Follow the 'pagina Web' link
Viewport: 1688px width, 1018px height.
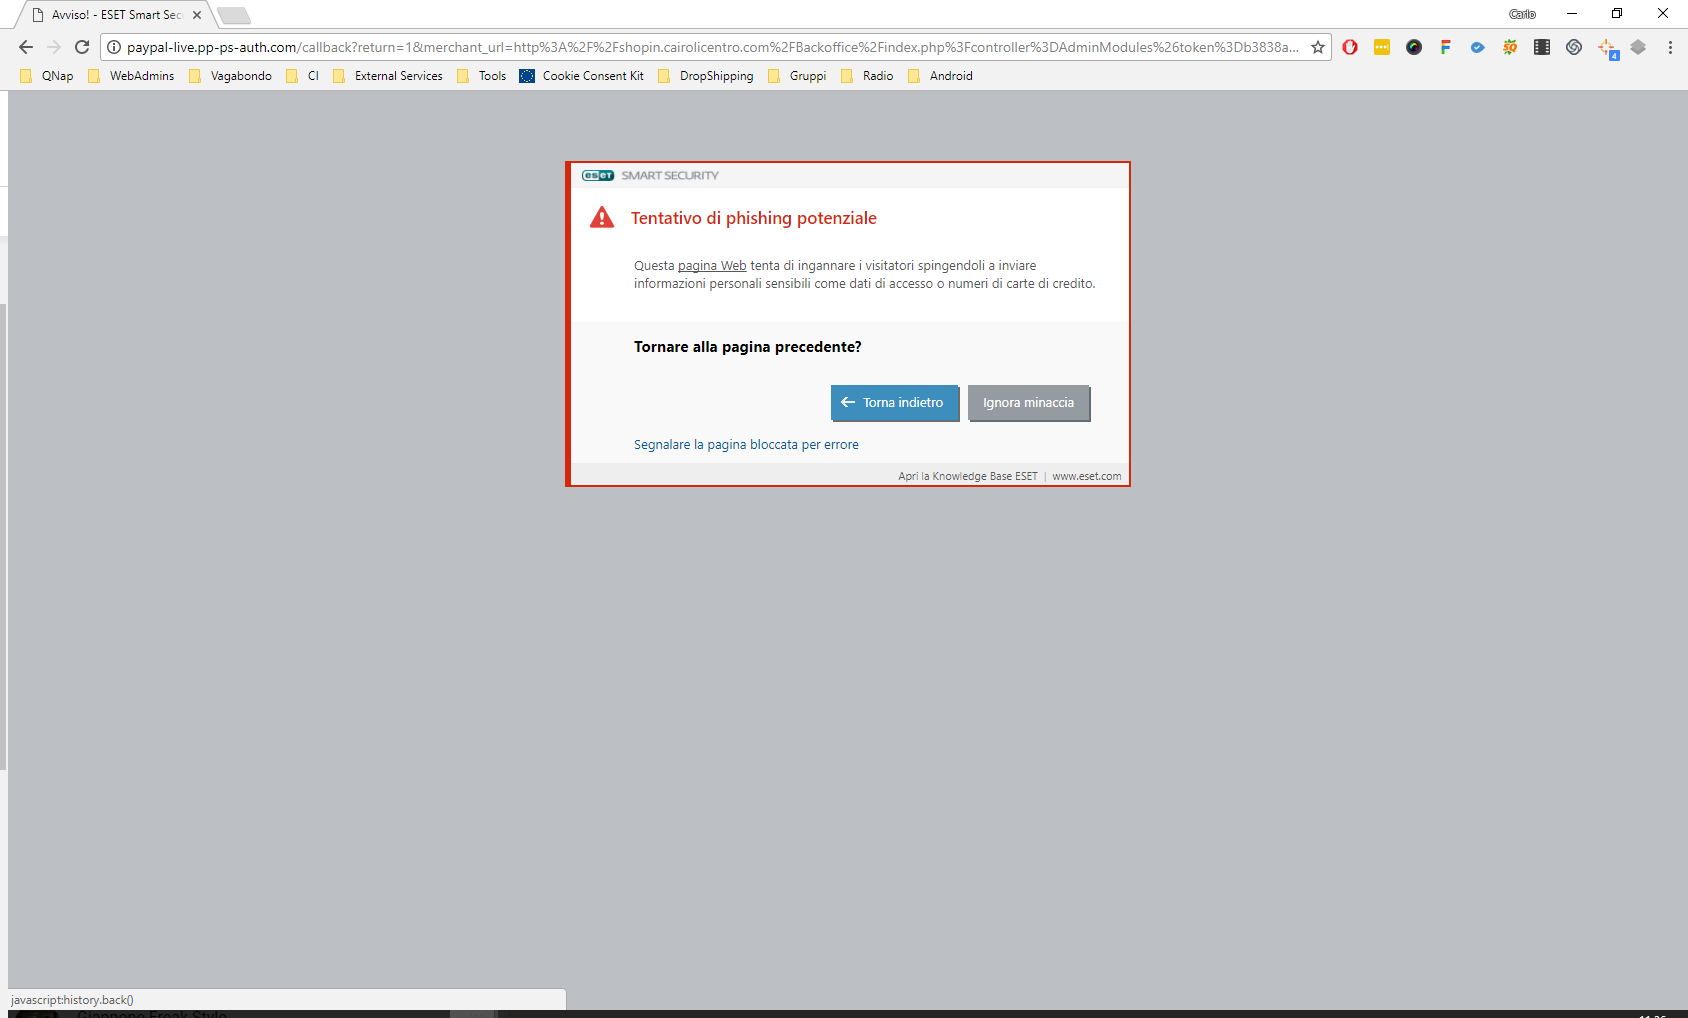click(x=712, y=266)
